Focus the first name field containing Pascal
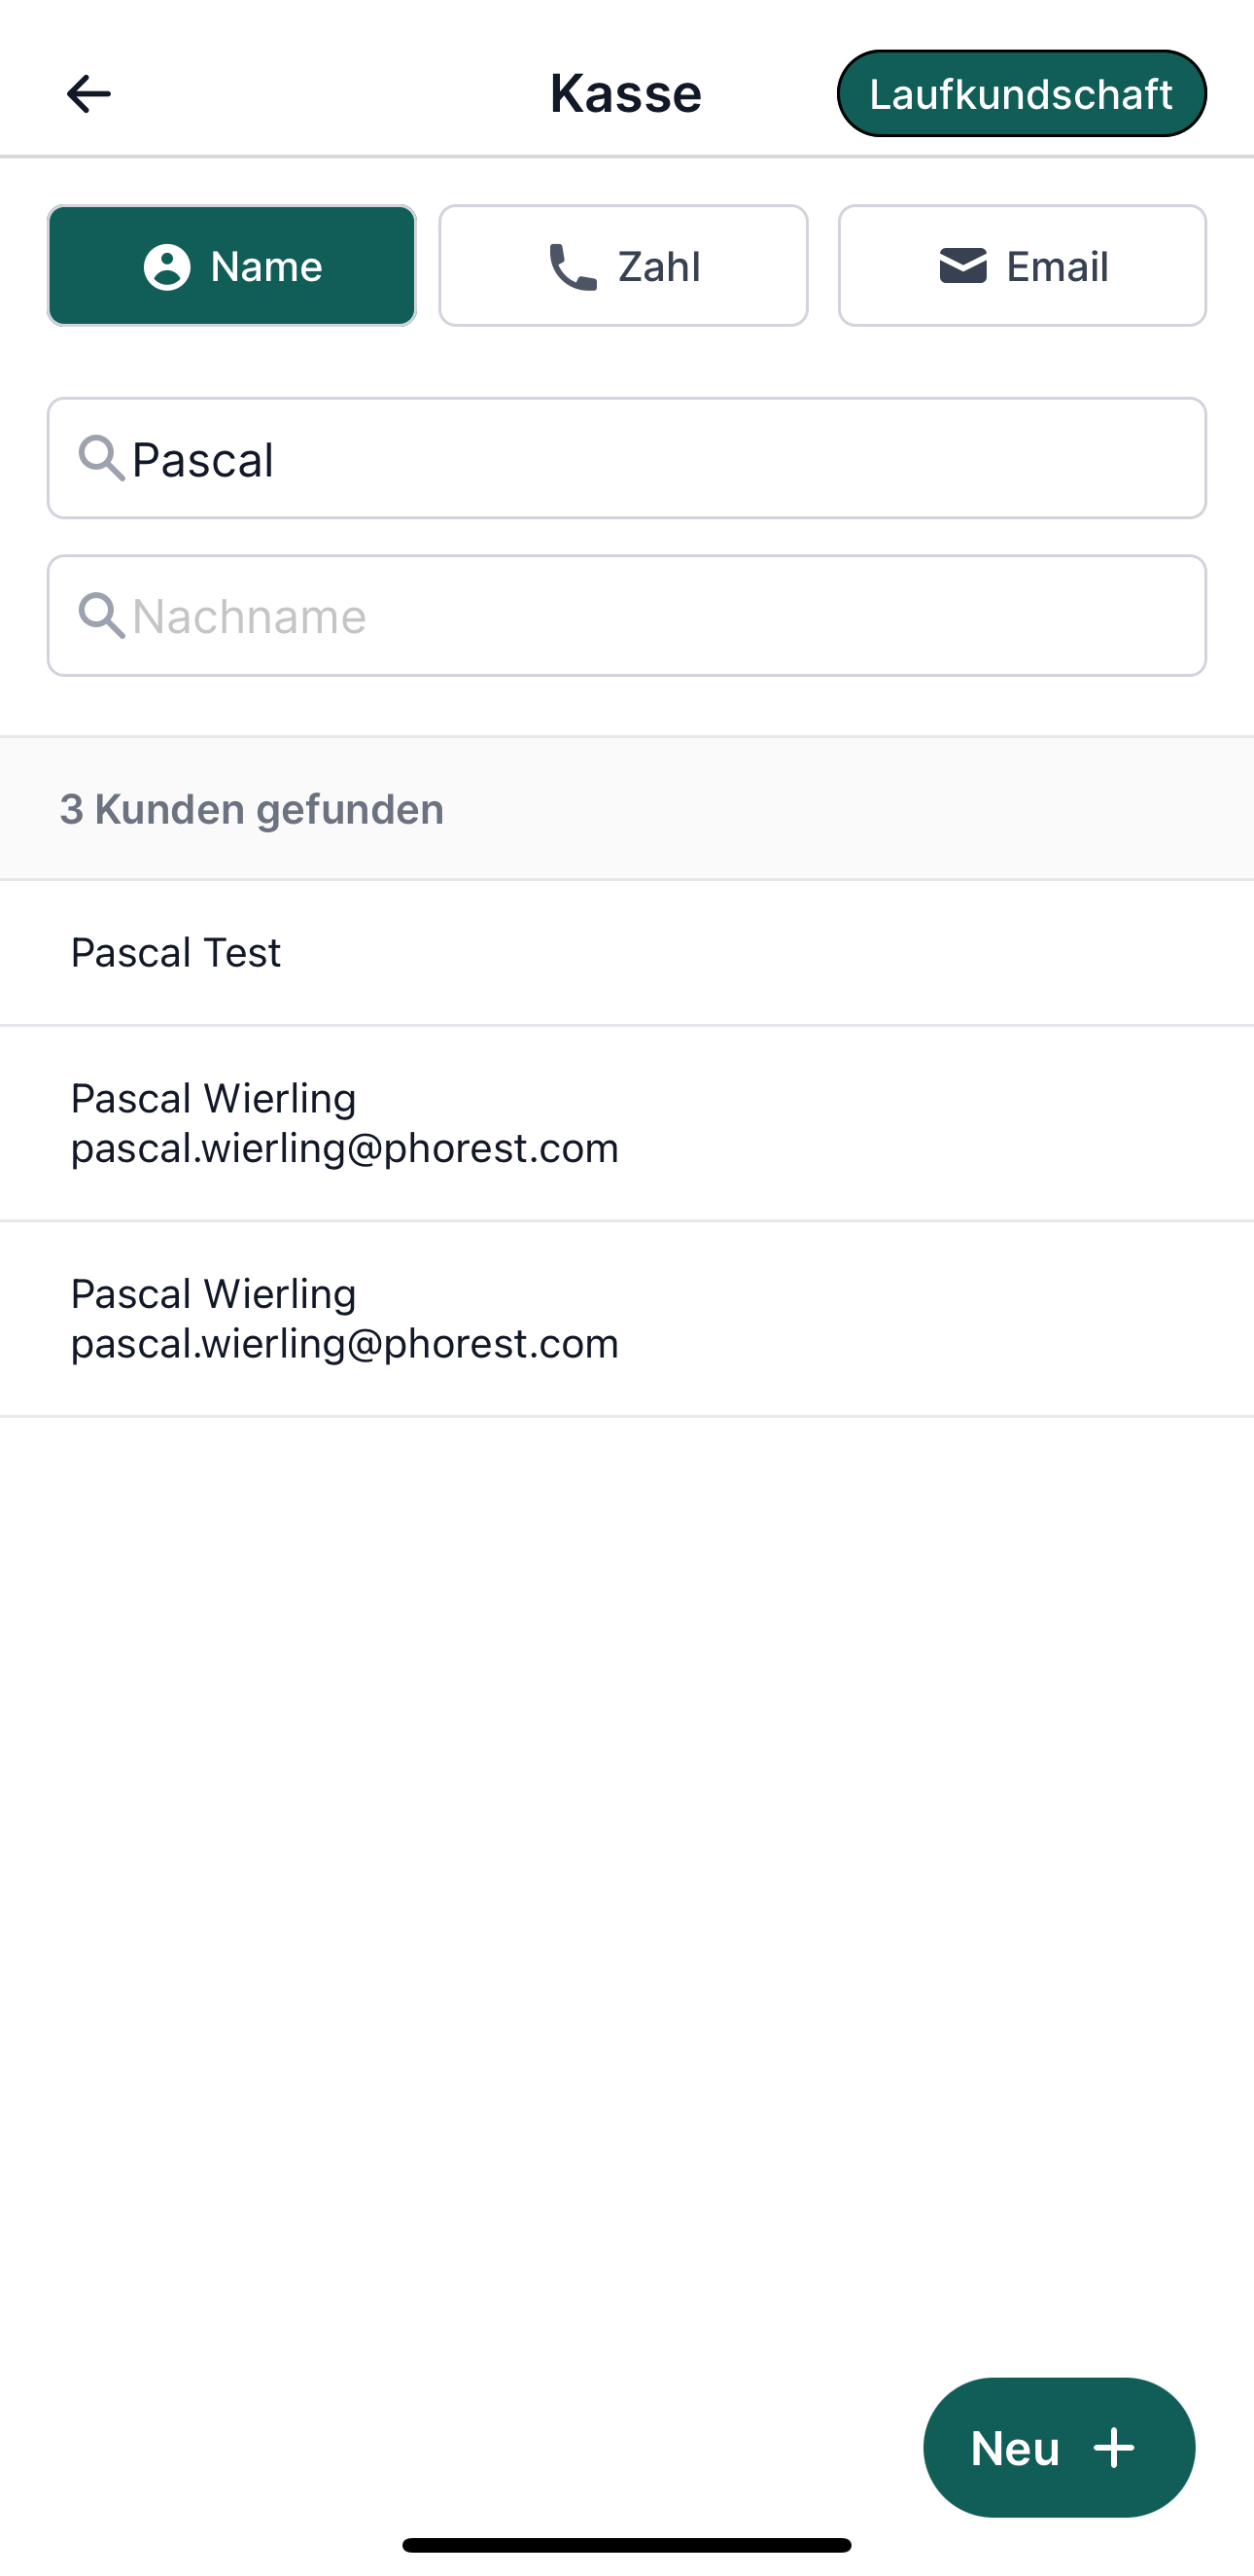This screenshot has width=1254, height=2576. tap(627, 459)
